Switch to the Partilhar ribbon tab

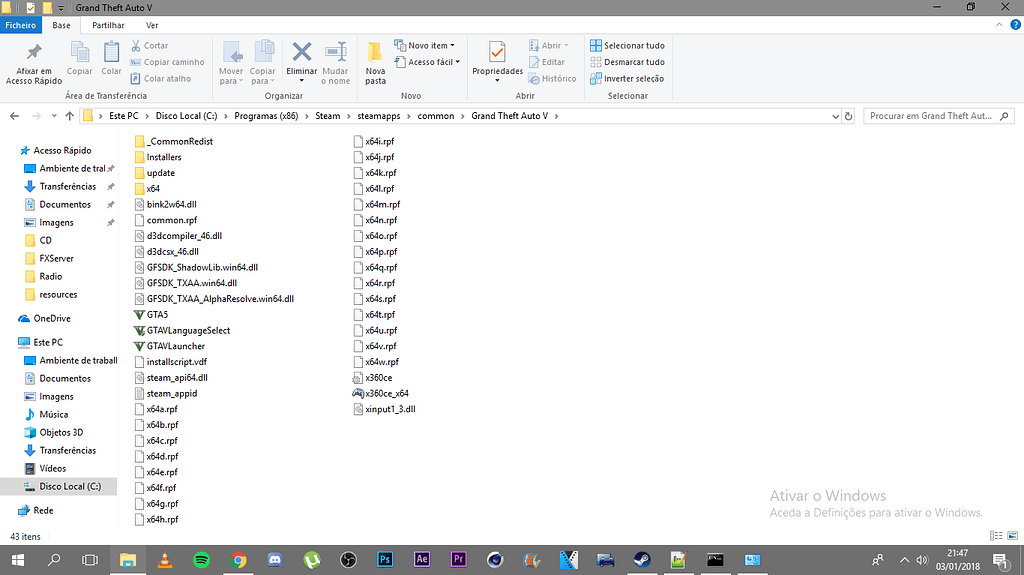pyautogui.click(x=108, y=25)
